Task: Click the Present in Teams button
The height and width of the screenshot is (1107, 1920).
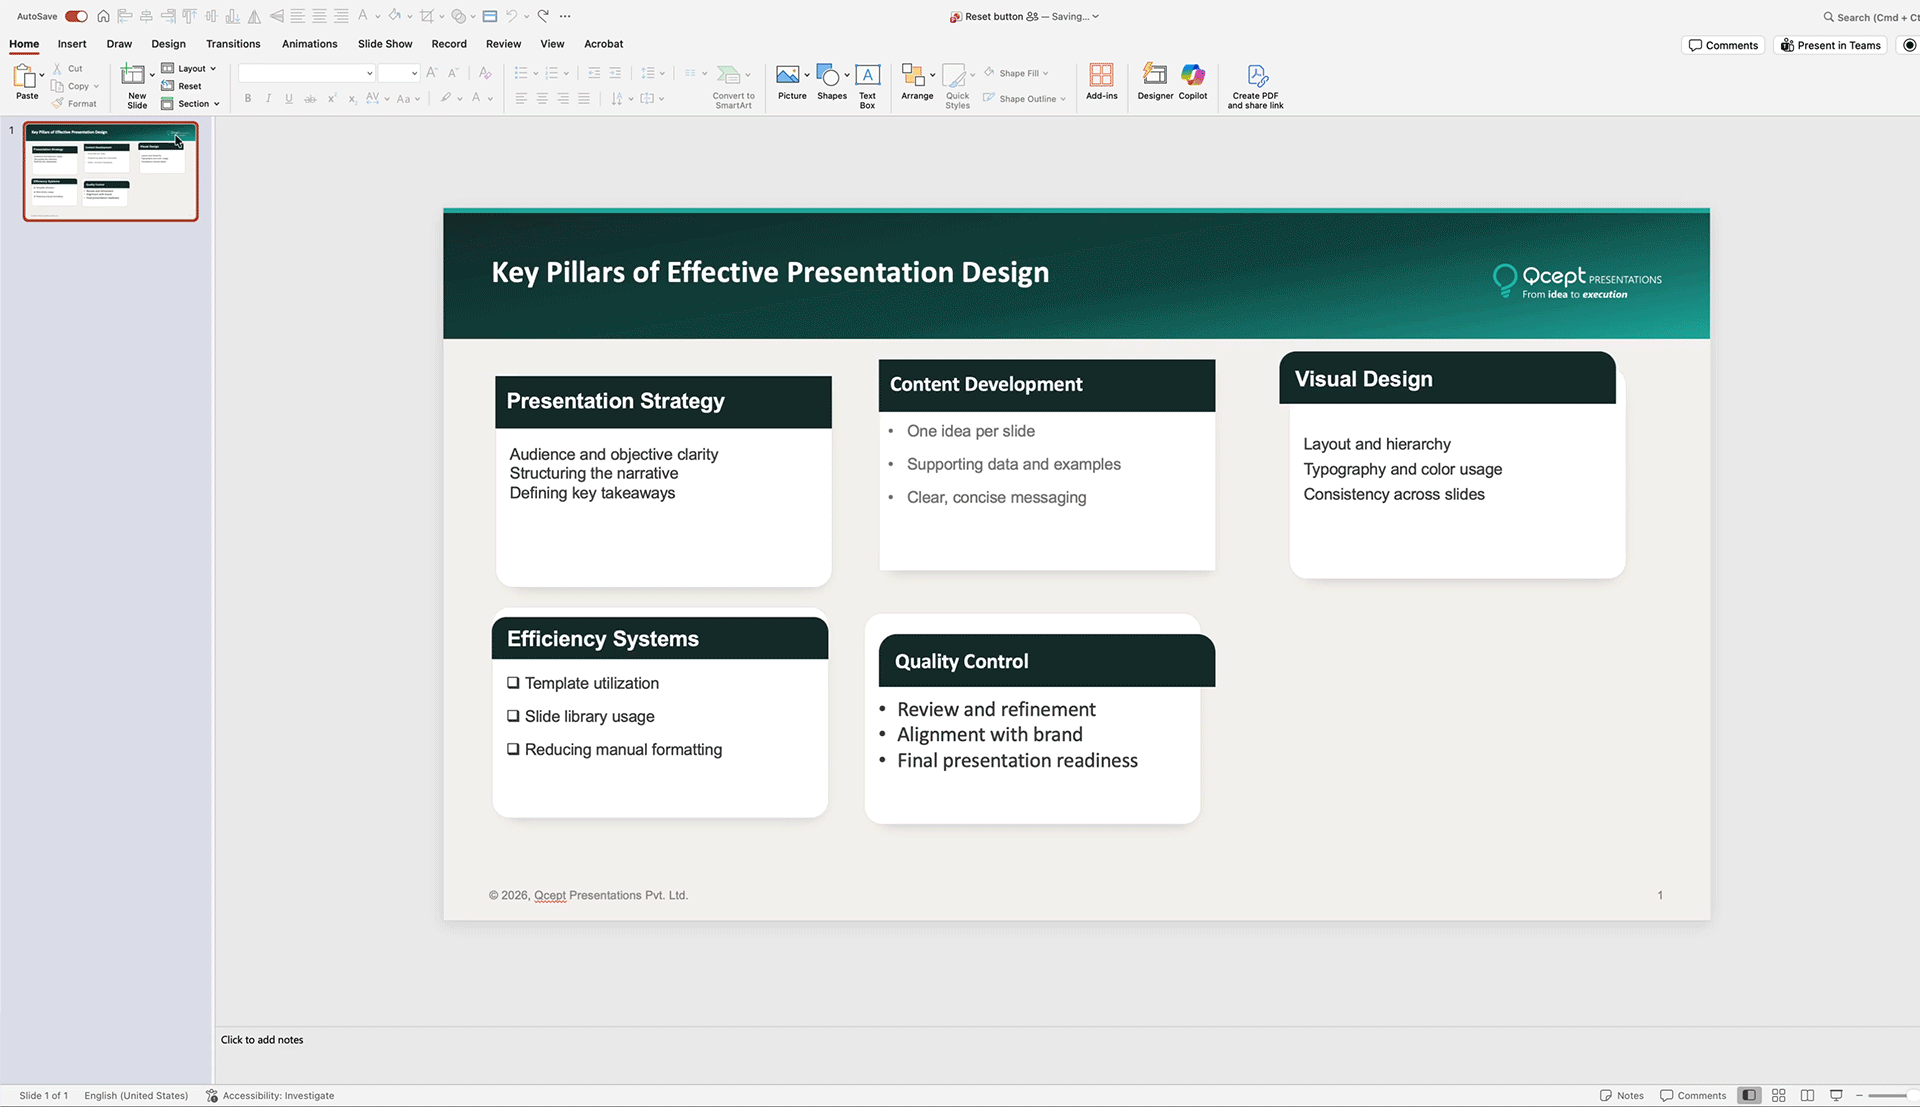Action: (x=1830, y=45)
